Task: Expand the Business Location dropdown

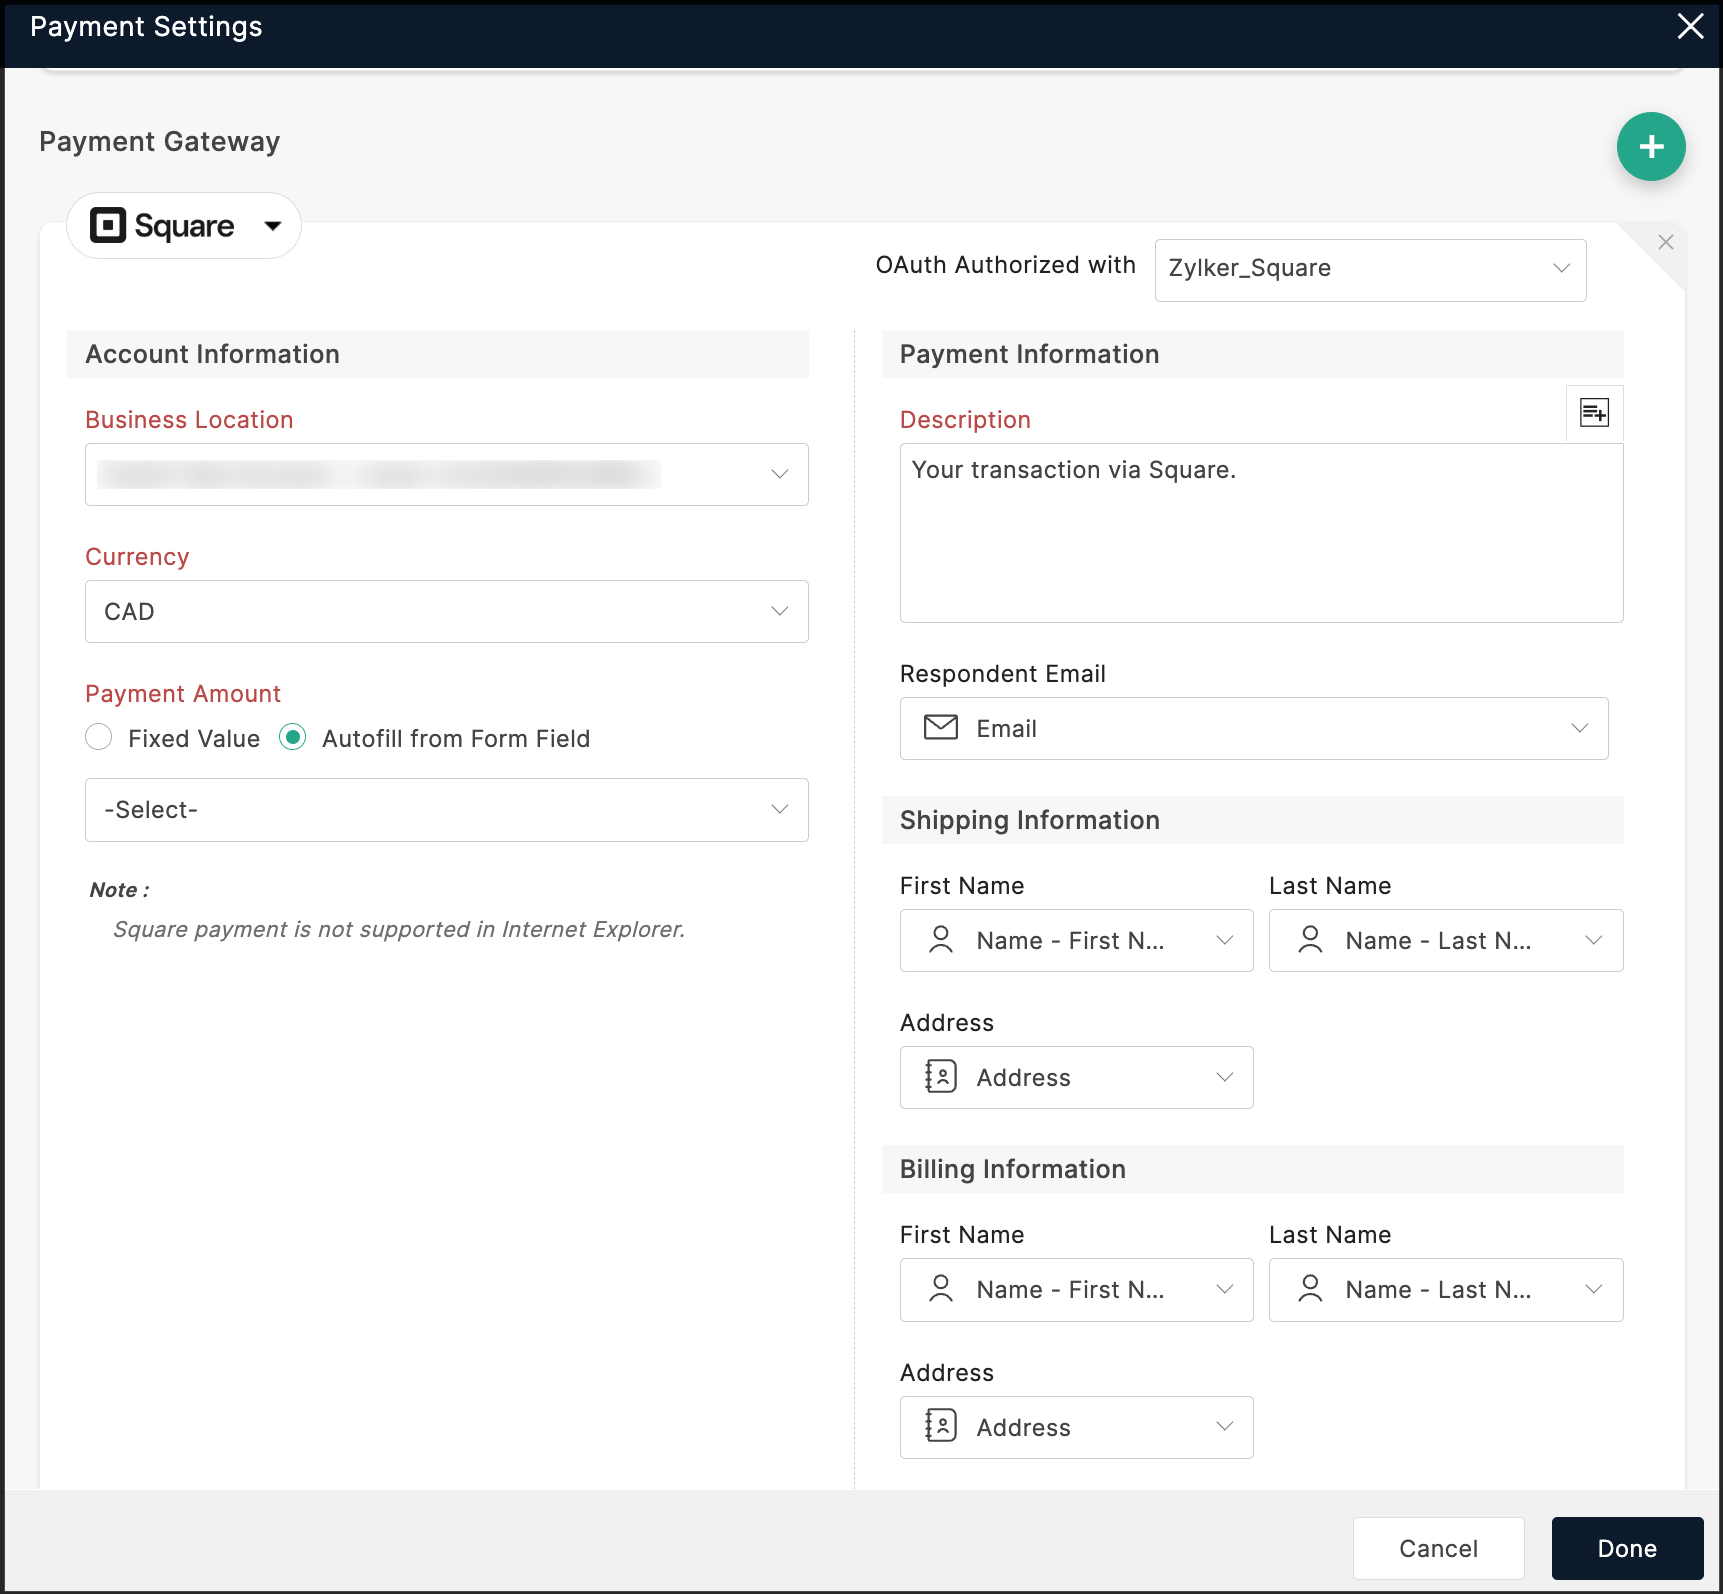Action: pos(446,474)
